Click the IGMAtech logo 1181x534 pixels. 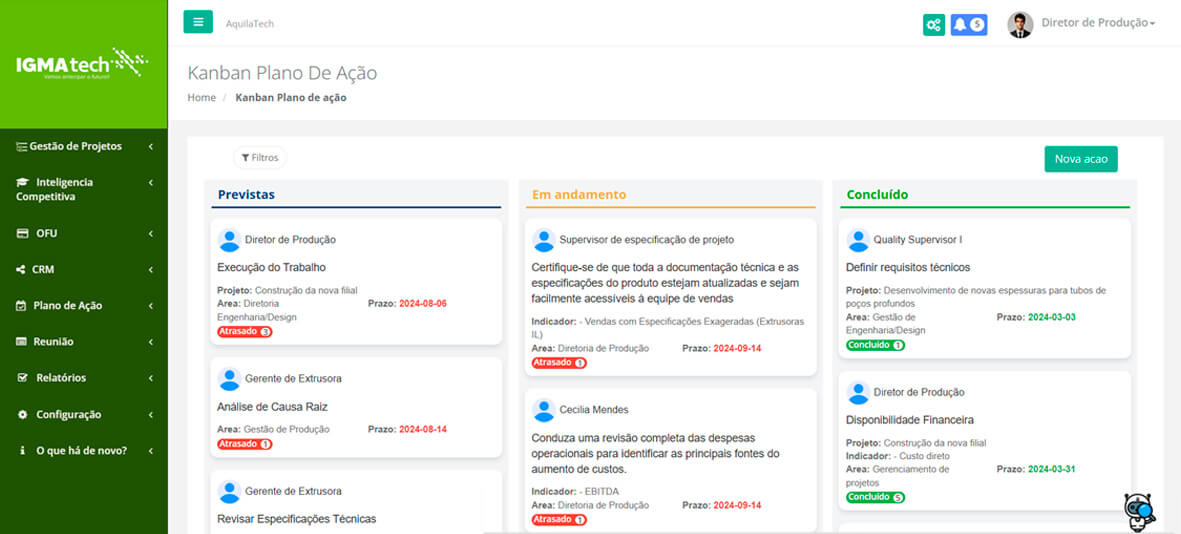83,64
